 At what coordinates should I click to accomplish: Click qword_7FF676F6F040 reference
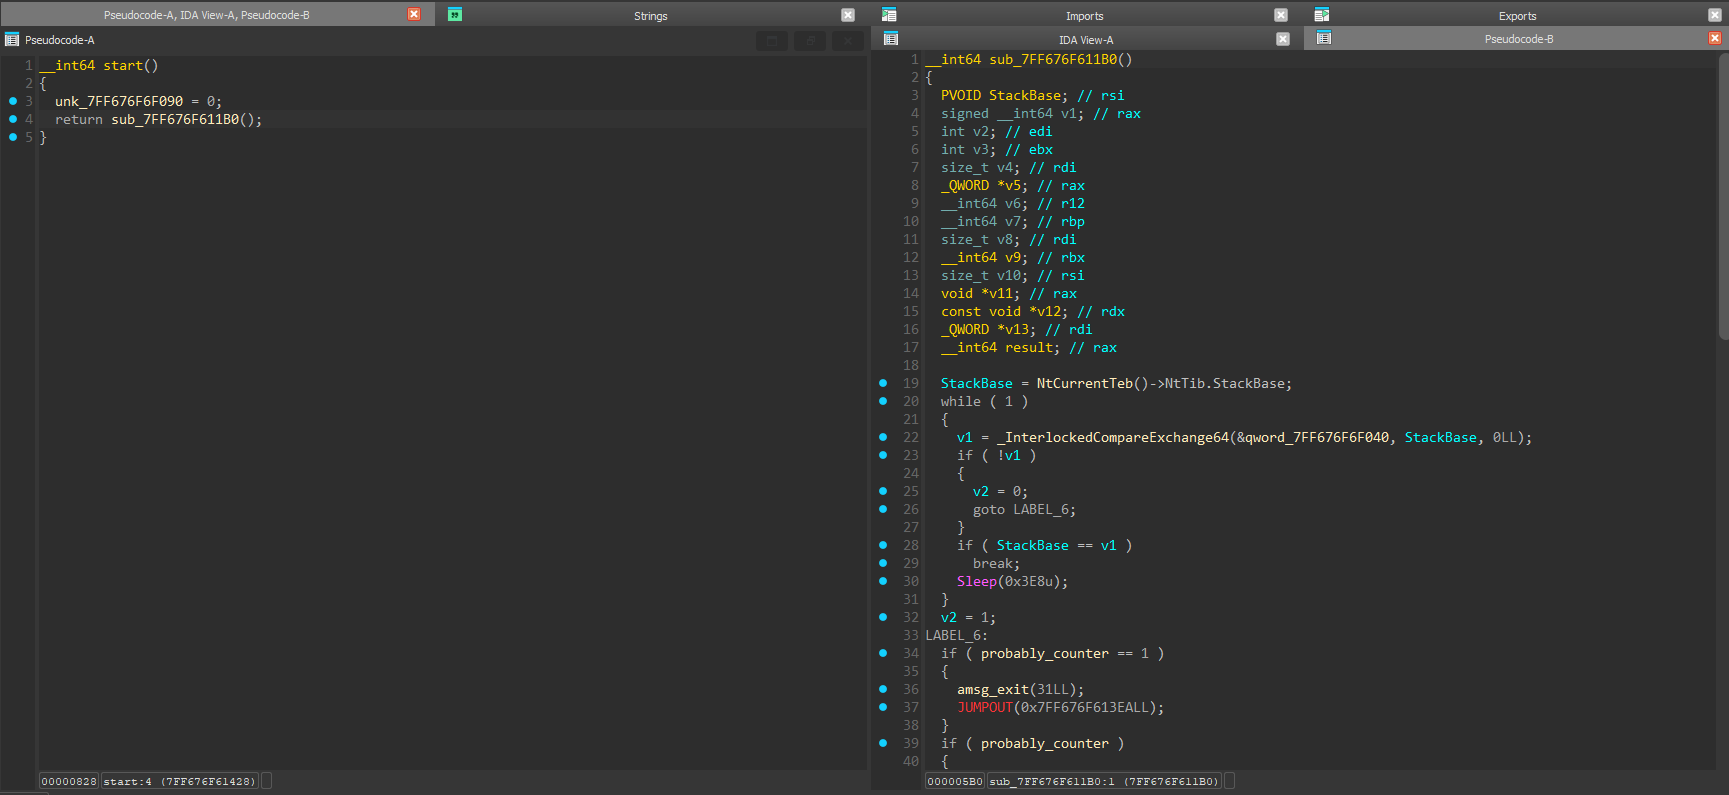tap(1316, 437)
